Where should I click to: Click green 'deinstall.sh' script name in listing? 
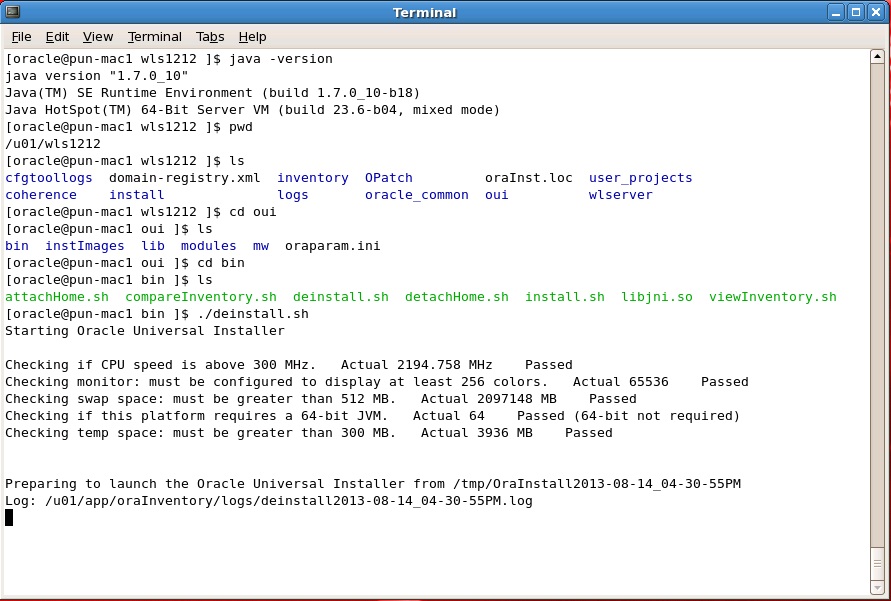341,297
